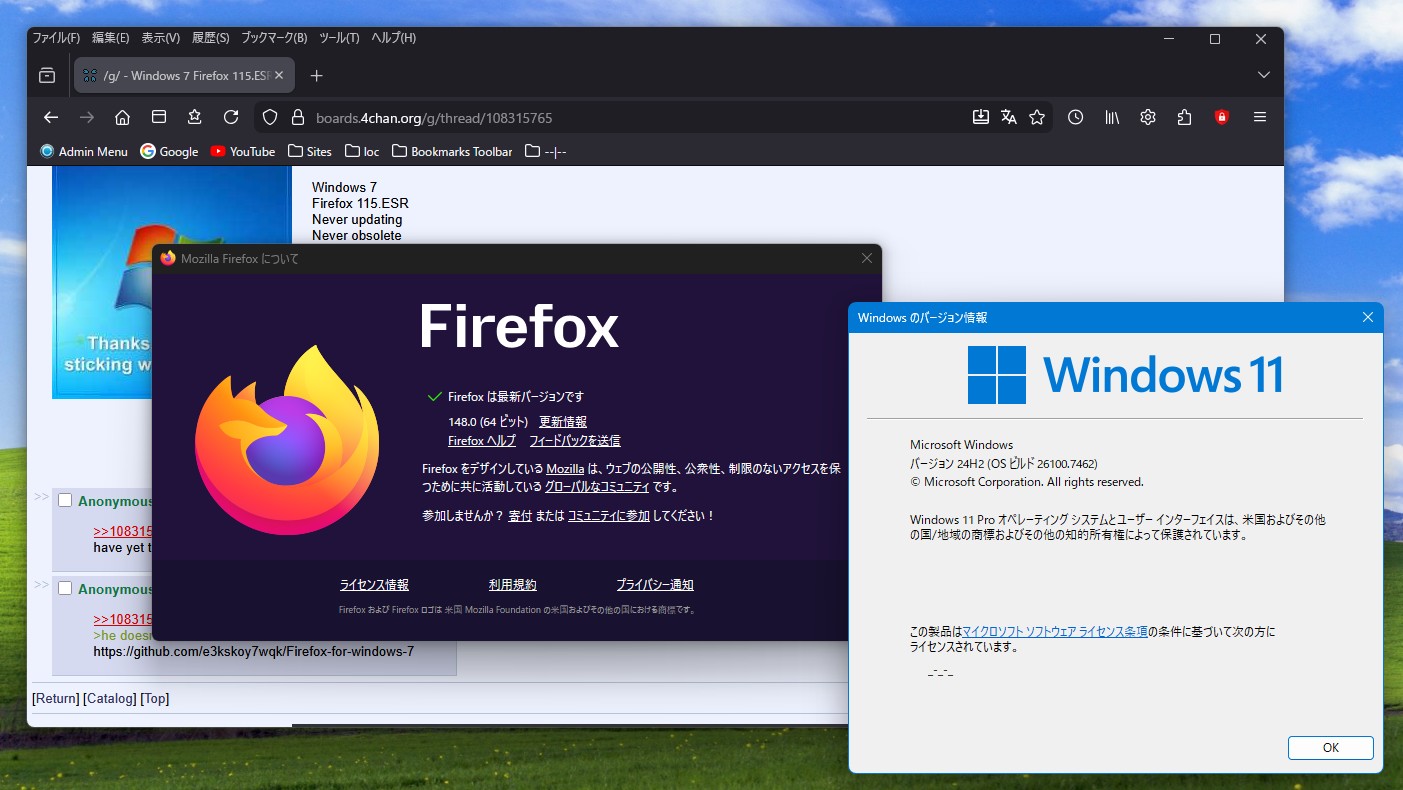Viewport: 1403px width, 790px height.
Task: Bookmark this page with the star
Action: coord(1037,117)
